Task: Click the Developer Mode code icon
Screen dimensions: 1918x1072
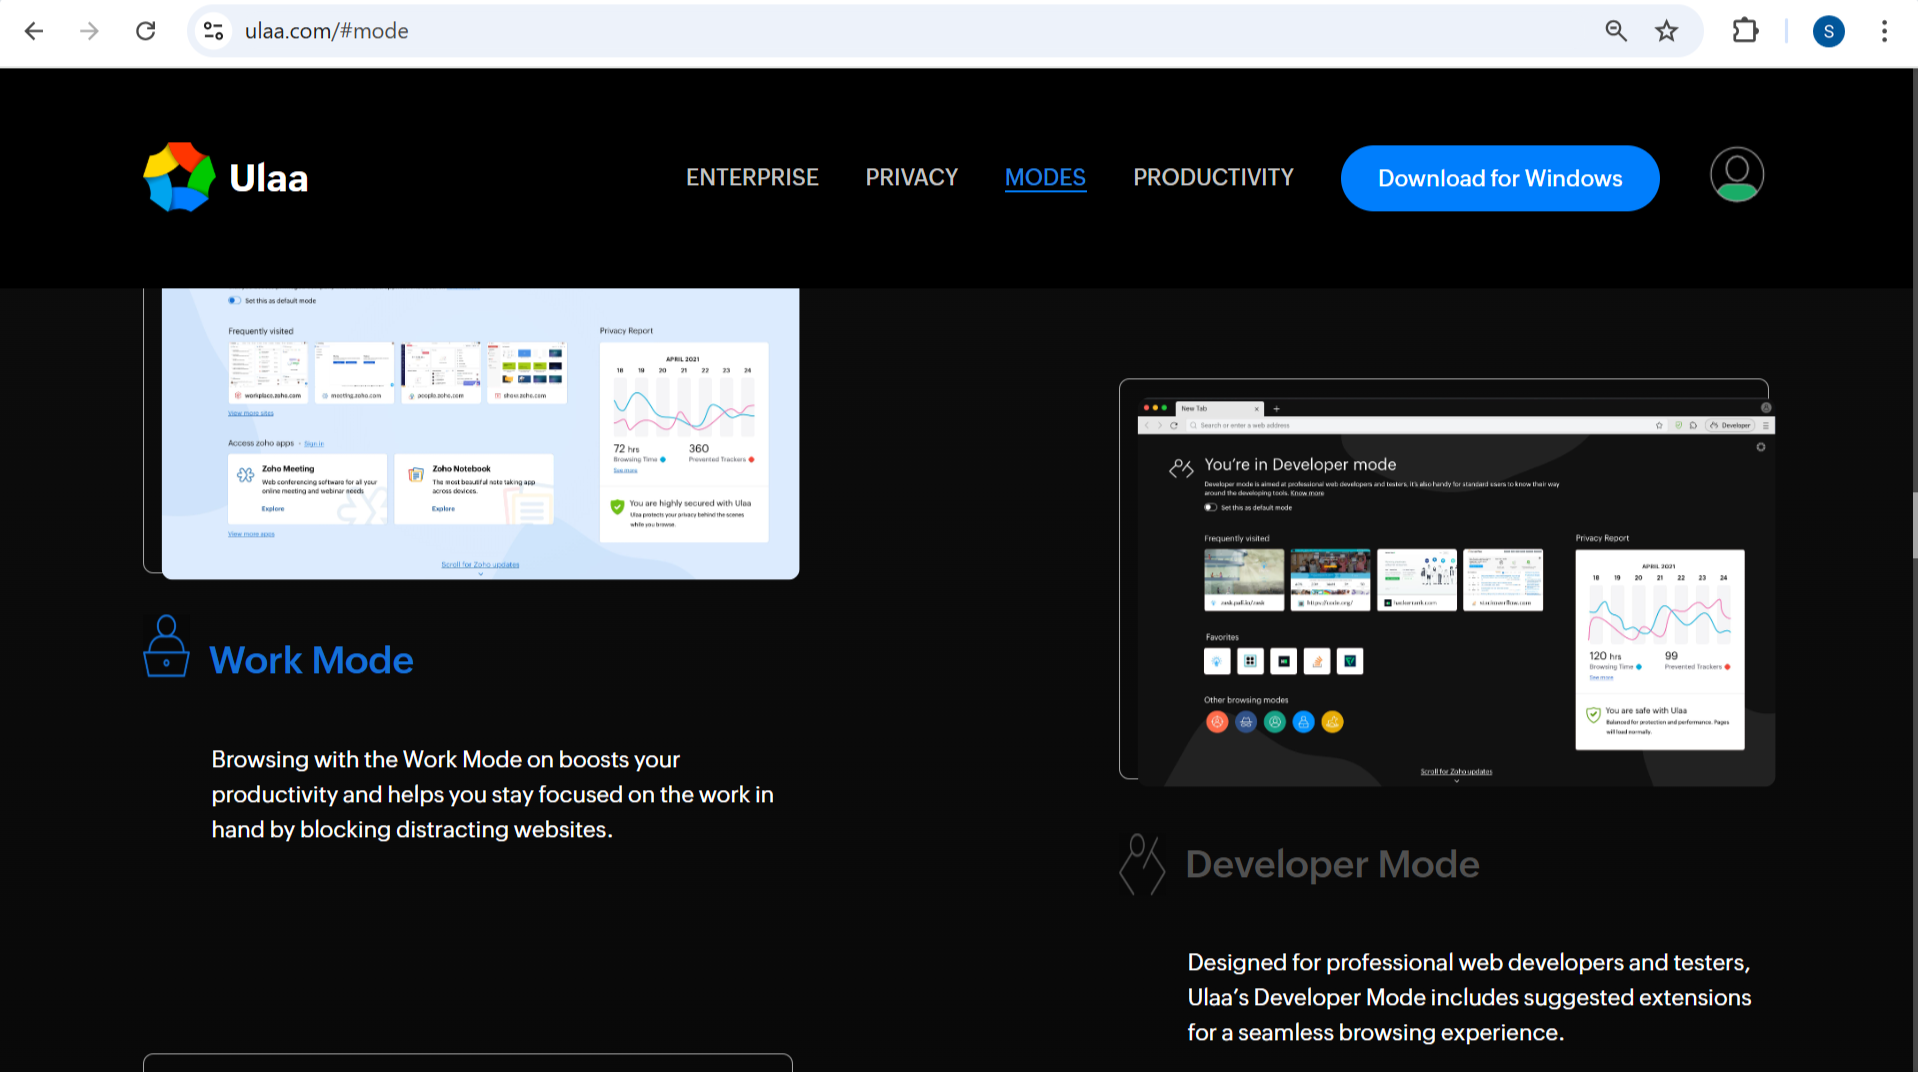Action: (x=1142, y=864)
